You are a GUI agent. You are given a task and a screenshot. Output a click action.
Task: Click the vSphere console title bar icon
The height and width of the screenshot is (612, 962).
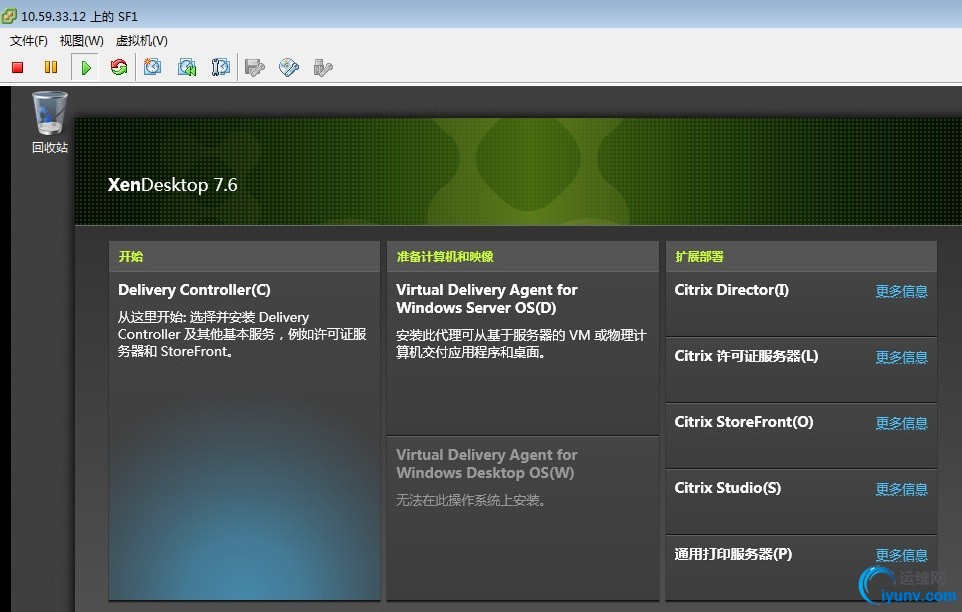(9, 16)
